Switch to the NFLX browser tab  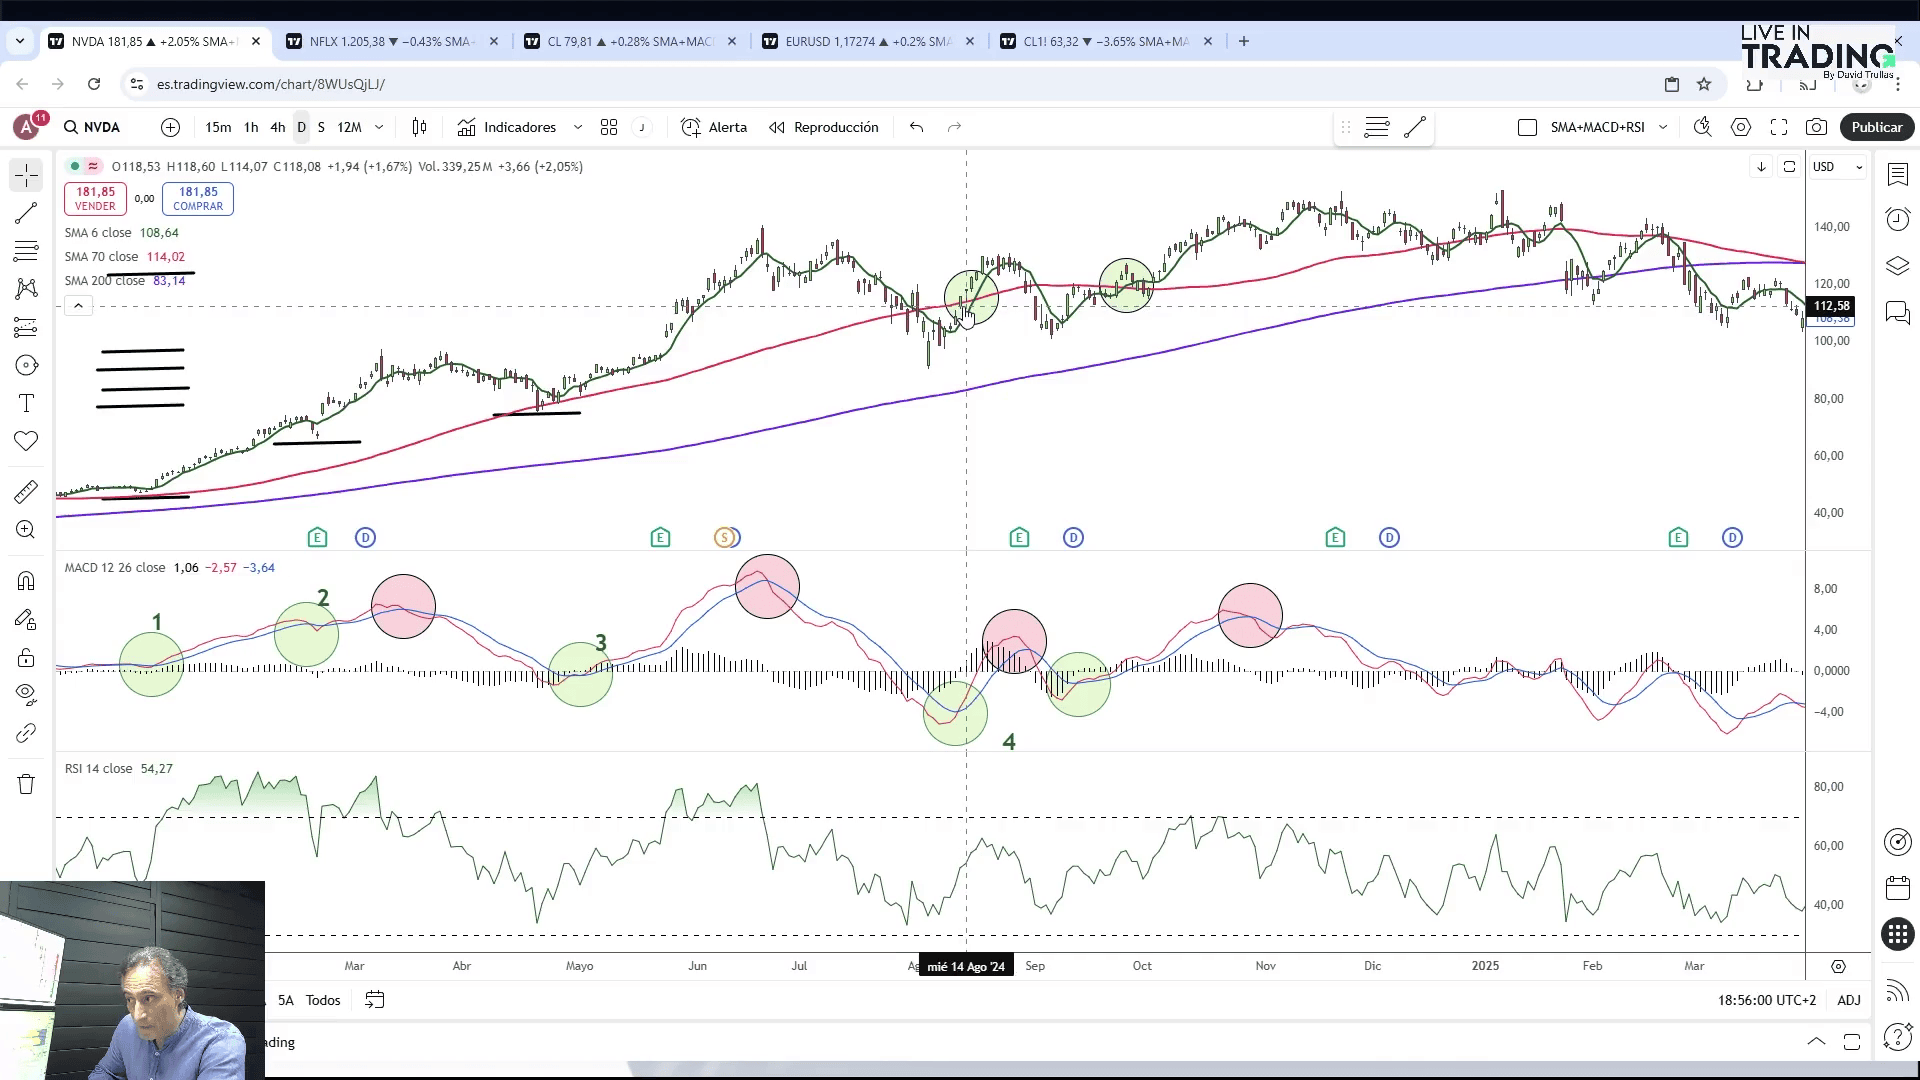coord(392,41)
